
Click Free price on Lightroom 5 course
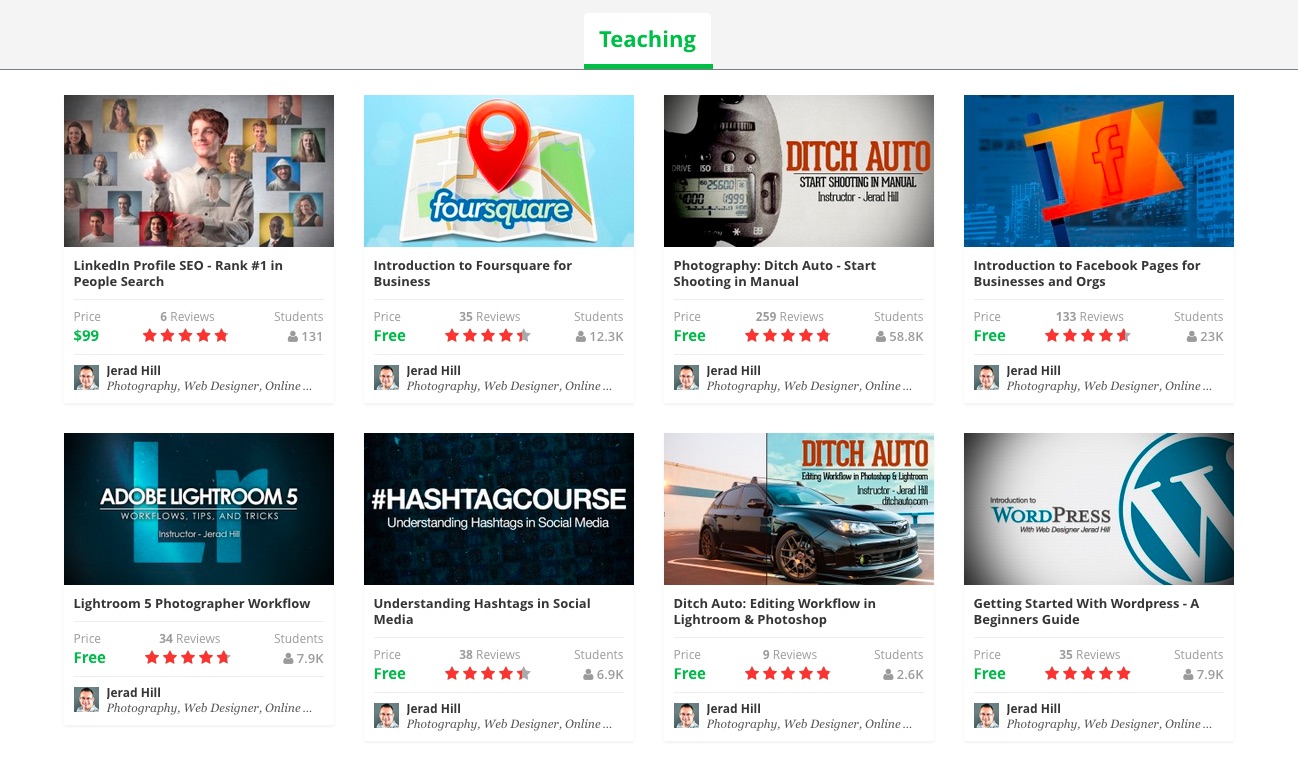coord(89,658)
